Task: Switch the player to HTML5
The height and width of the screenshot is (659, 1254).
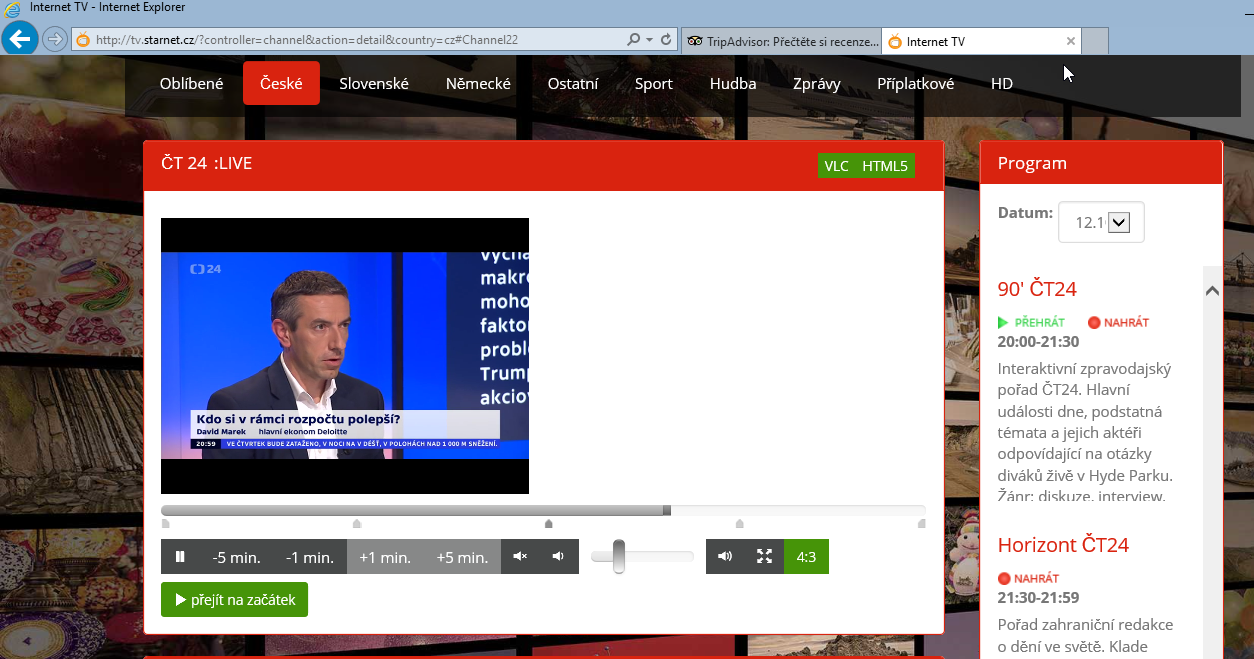Action: click(x=885, y=166)
